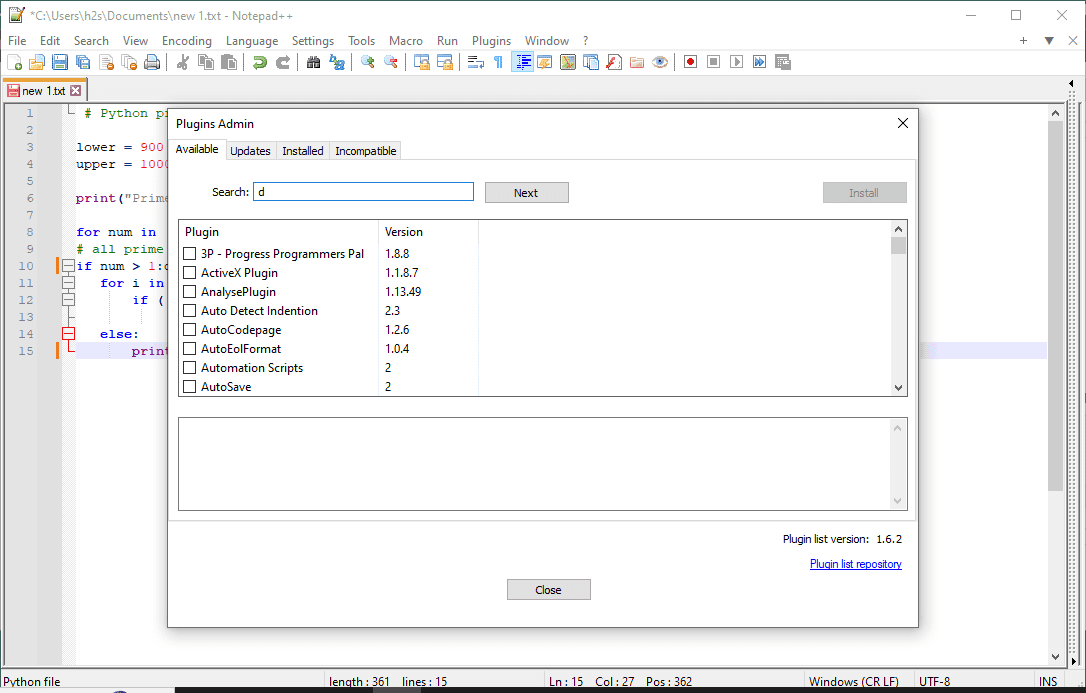This screenshot has height=693, width=1086.
Task: Collapse the fold marker on line 10
Action: [68, 266]
